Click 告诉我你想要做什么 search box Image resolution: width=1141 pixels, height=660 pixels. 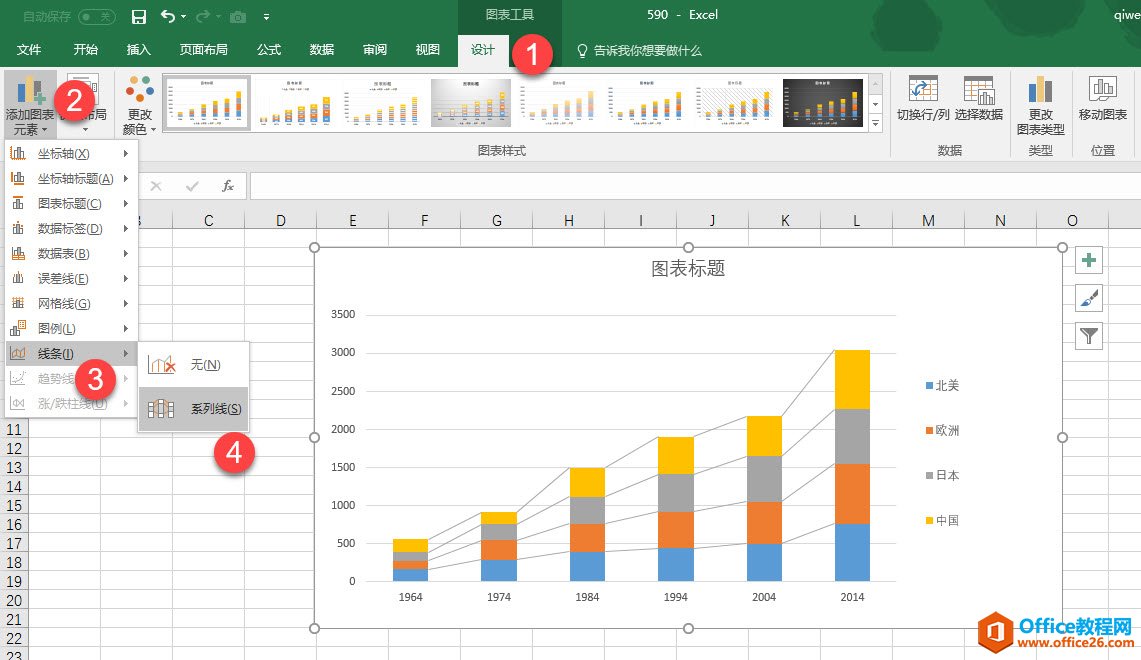pos(647,50)
